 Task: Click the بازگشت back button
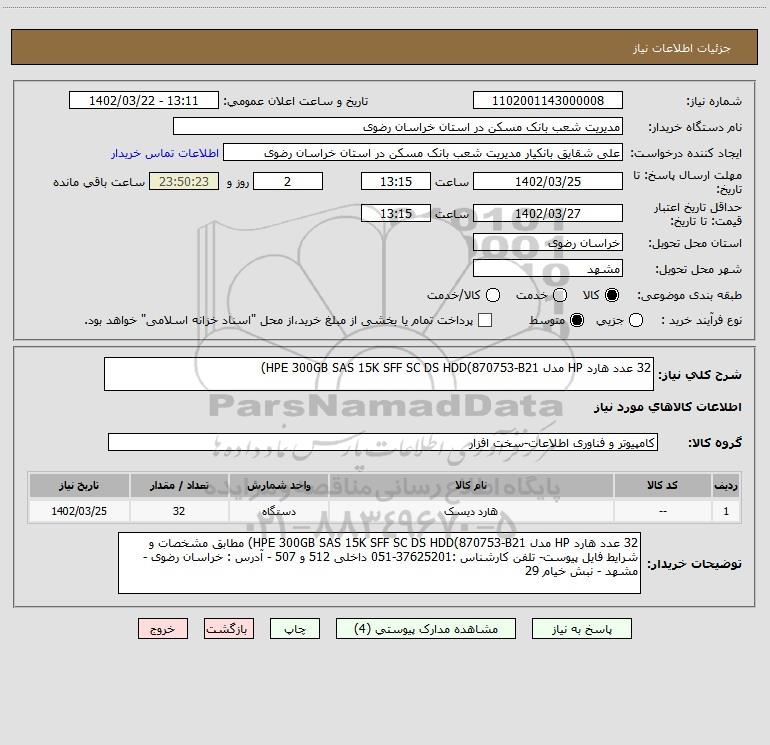229,629
